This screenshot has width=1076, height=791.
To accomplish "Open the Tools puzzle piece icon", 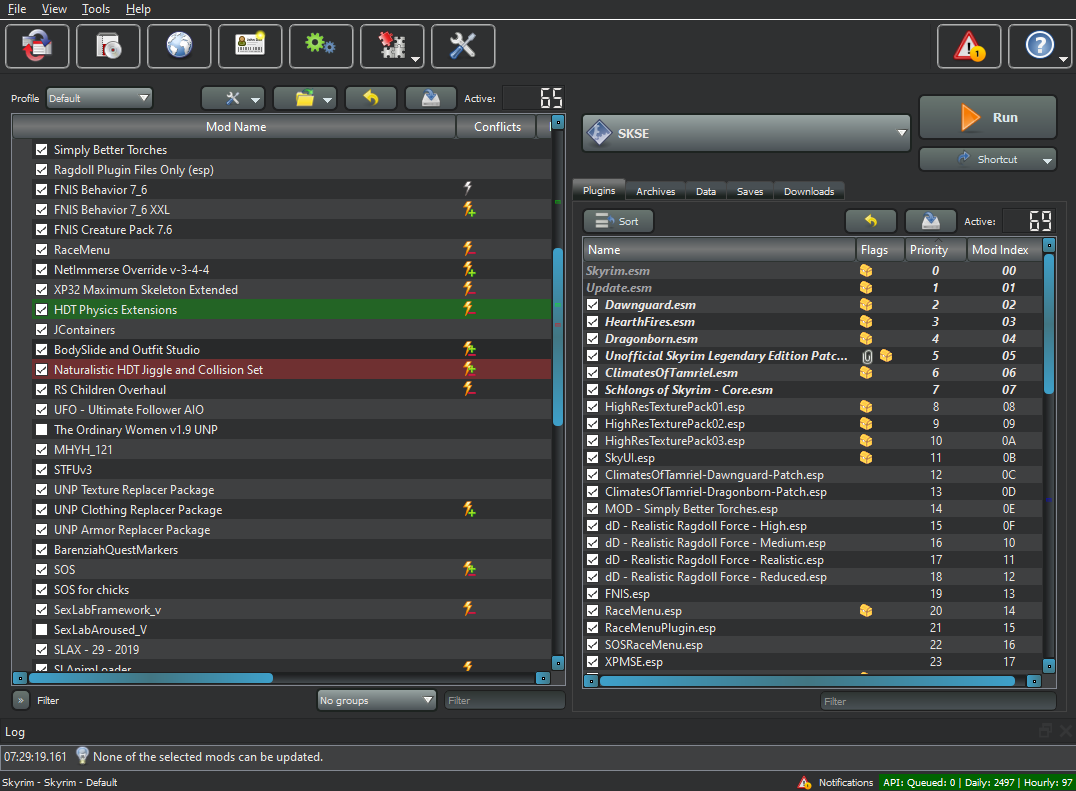I will tap(392, 46).
